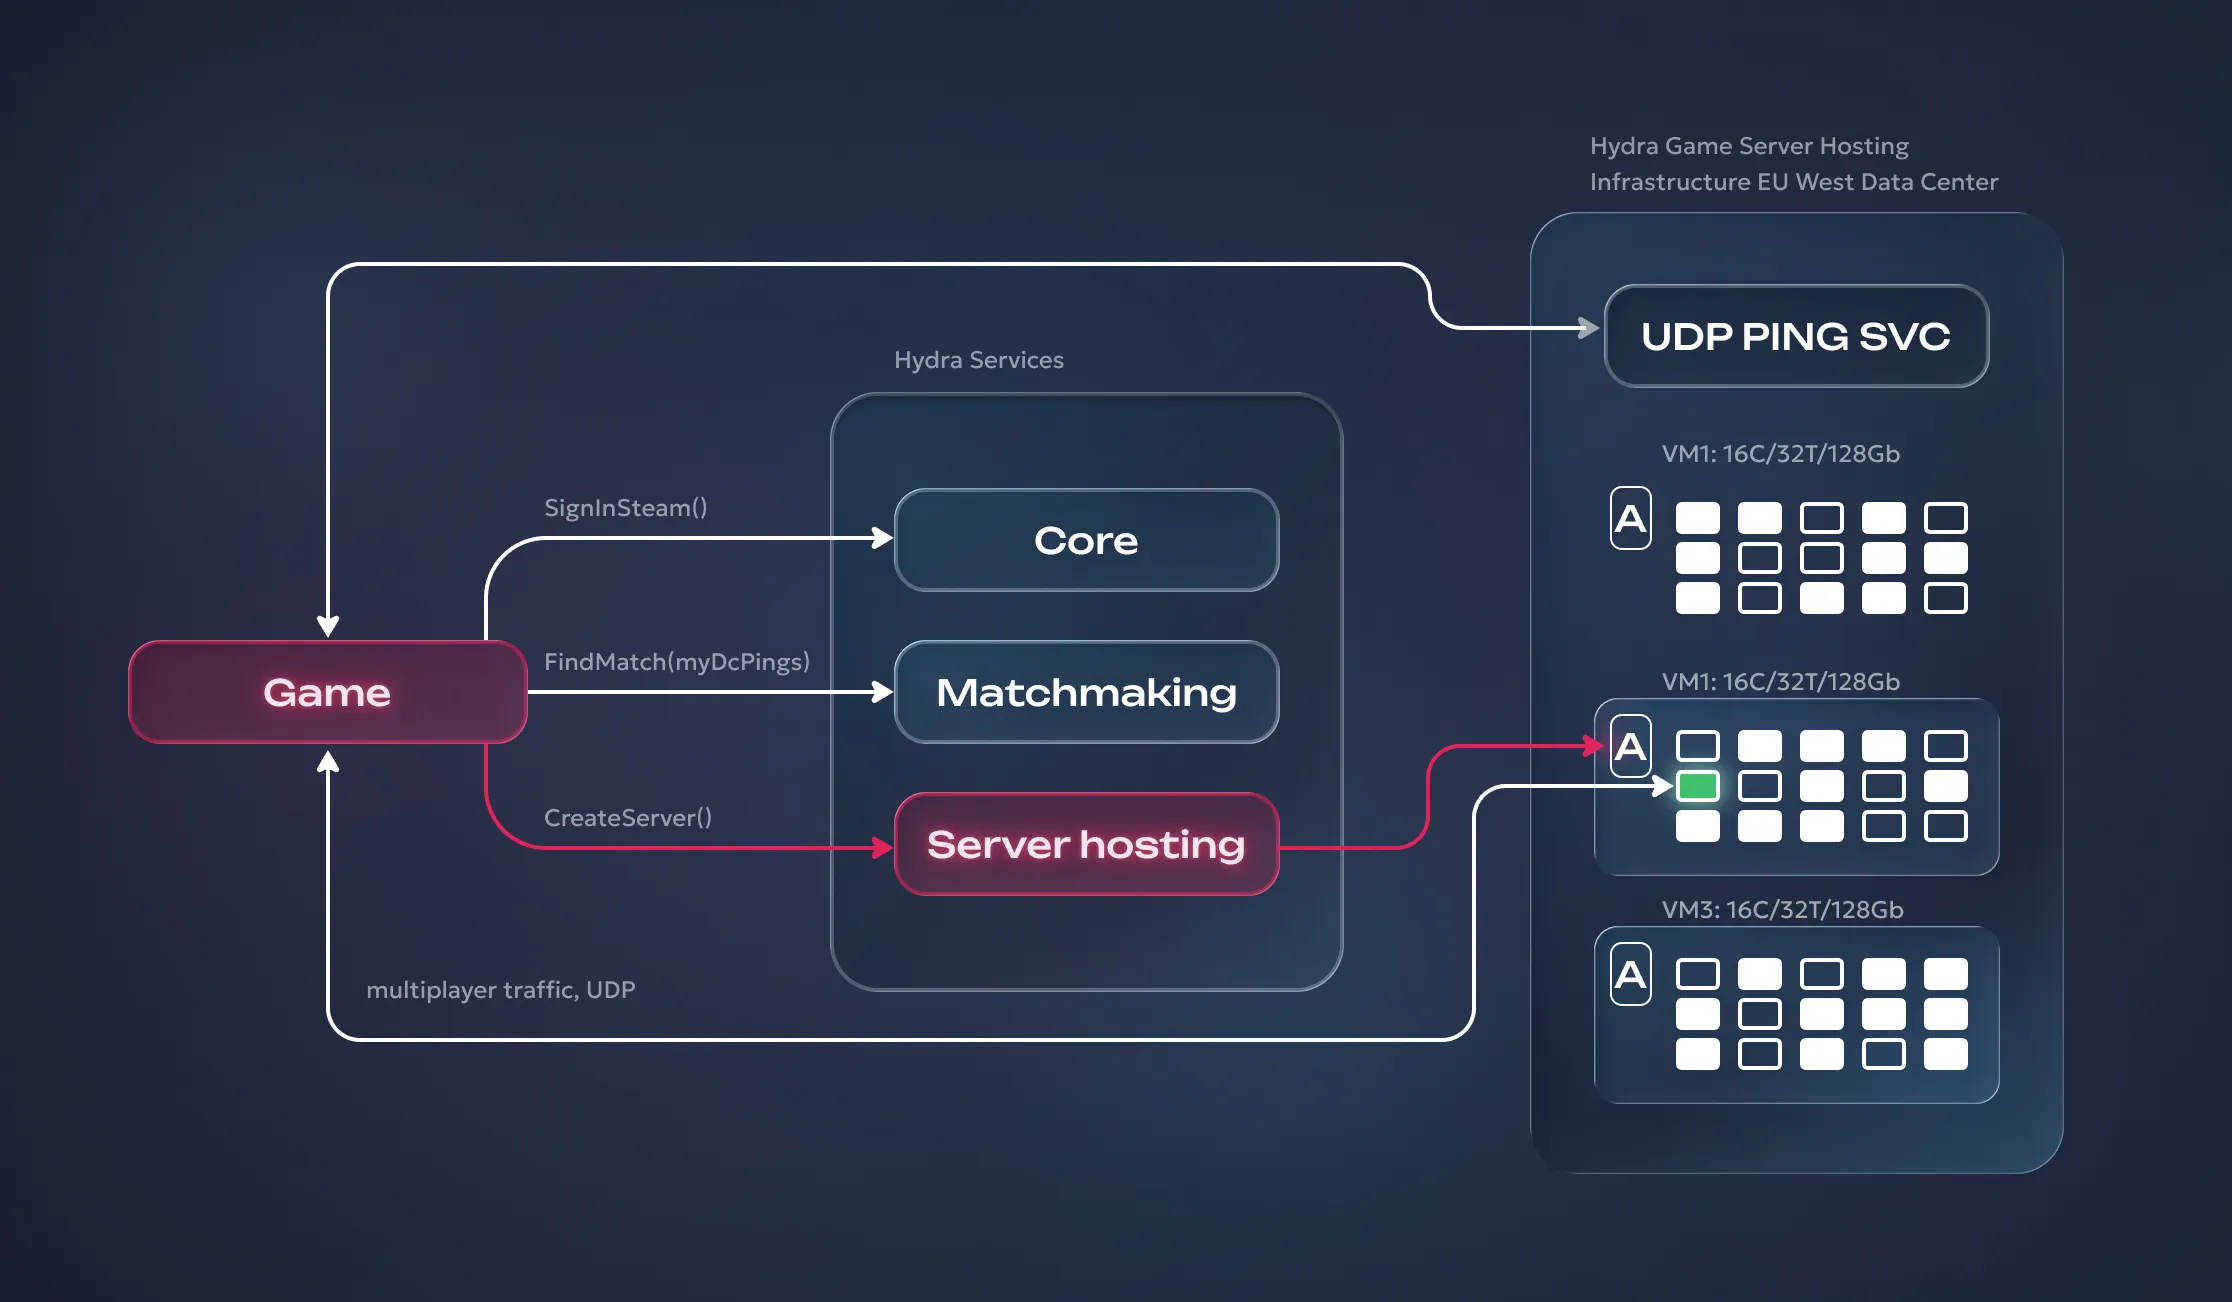Viewport: 2232px width, 1302px height.
Task: Click the VM3: 16C/32T/128Gb label
Action: (x=1783, y=910)
